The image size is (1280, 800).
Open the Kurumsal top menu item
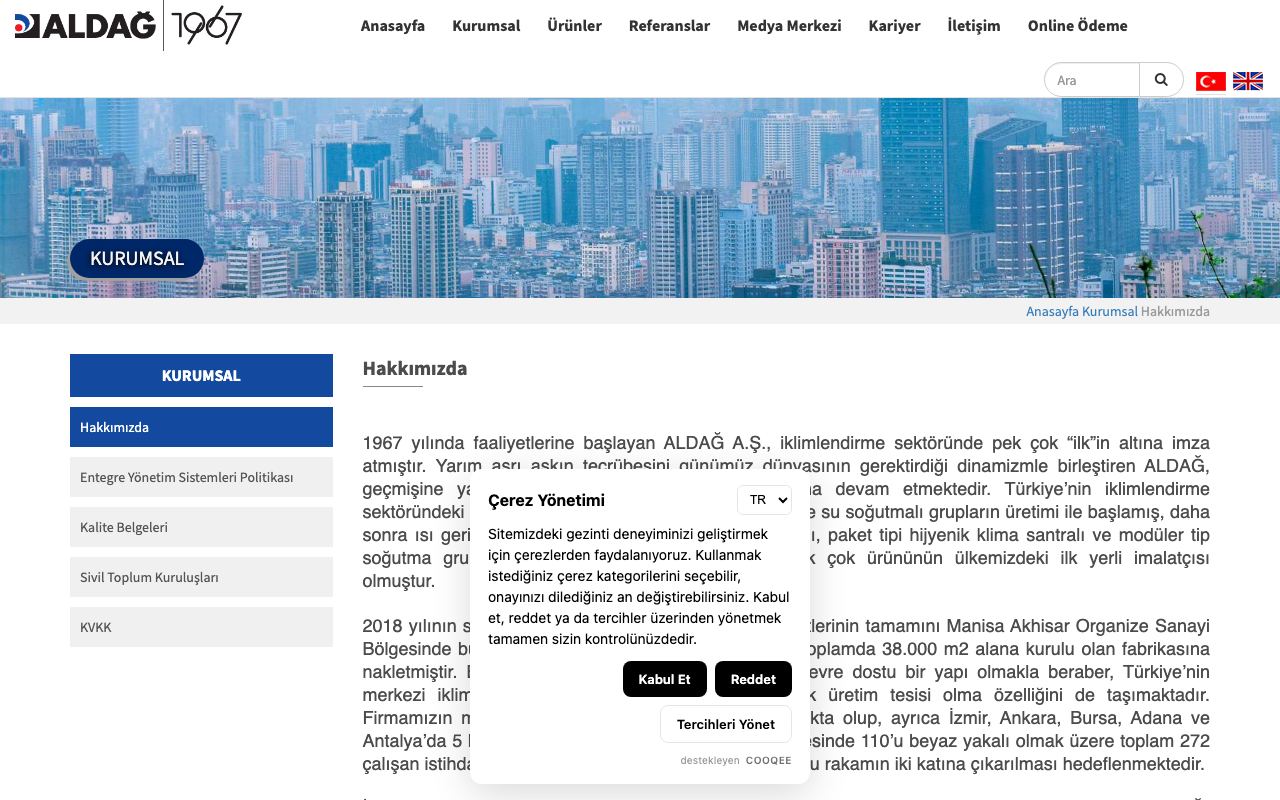click(486, 26)
